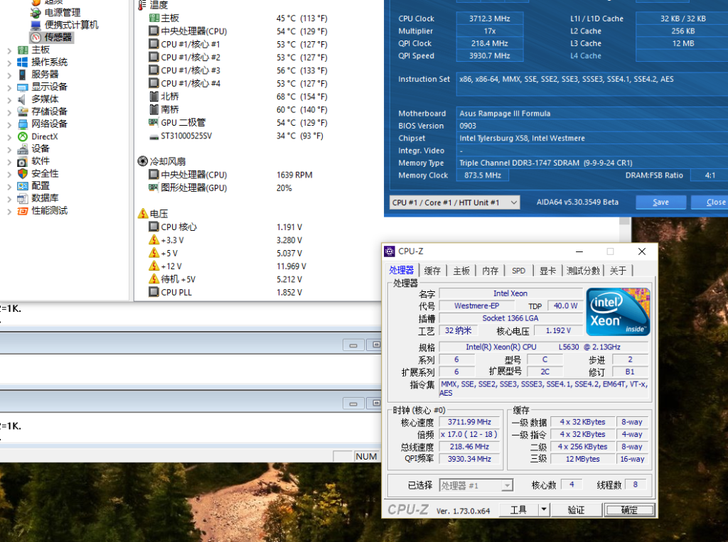Expand the 性能测试 tree node
The image size is (728, 542).
9,211
